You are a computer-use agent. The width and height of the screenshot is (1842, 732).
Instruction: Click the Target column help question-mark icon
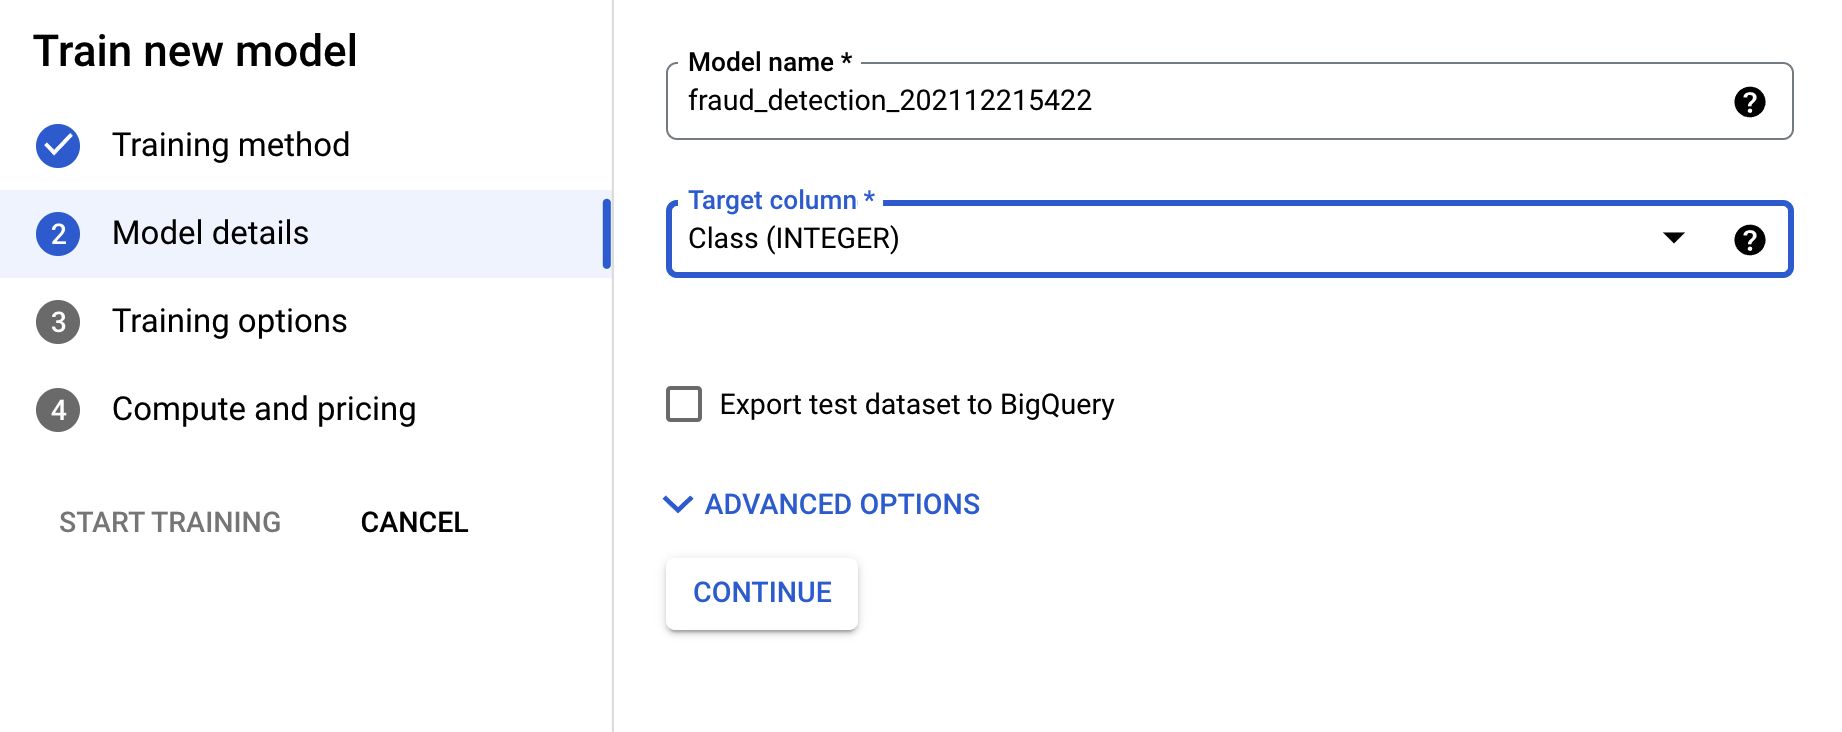(x=1749, y=240)
